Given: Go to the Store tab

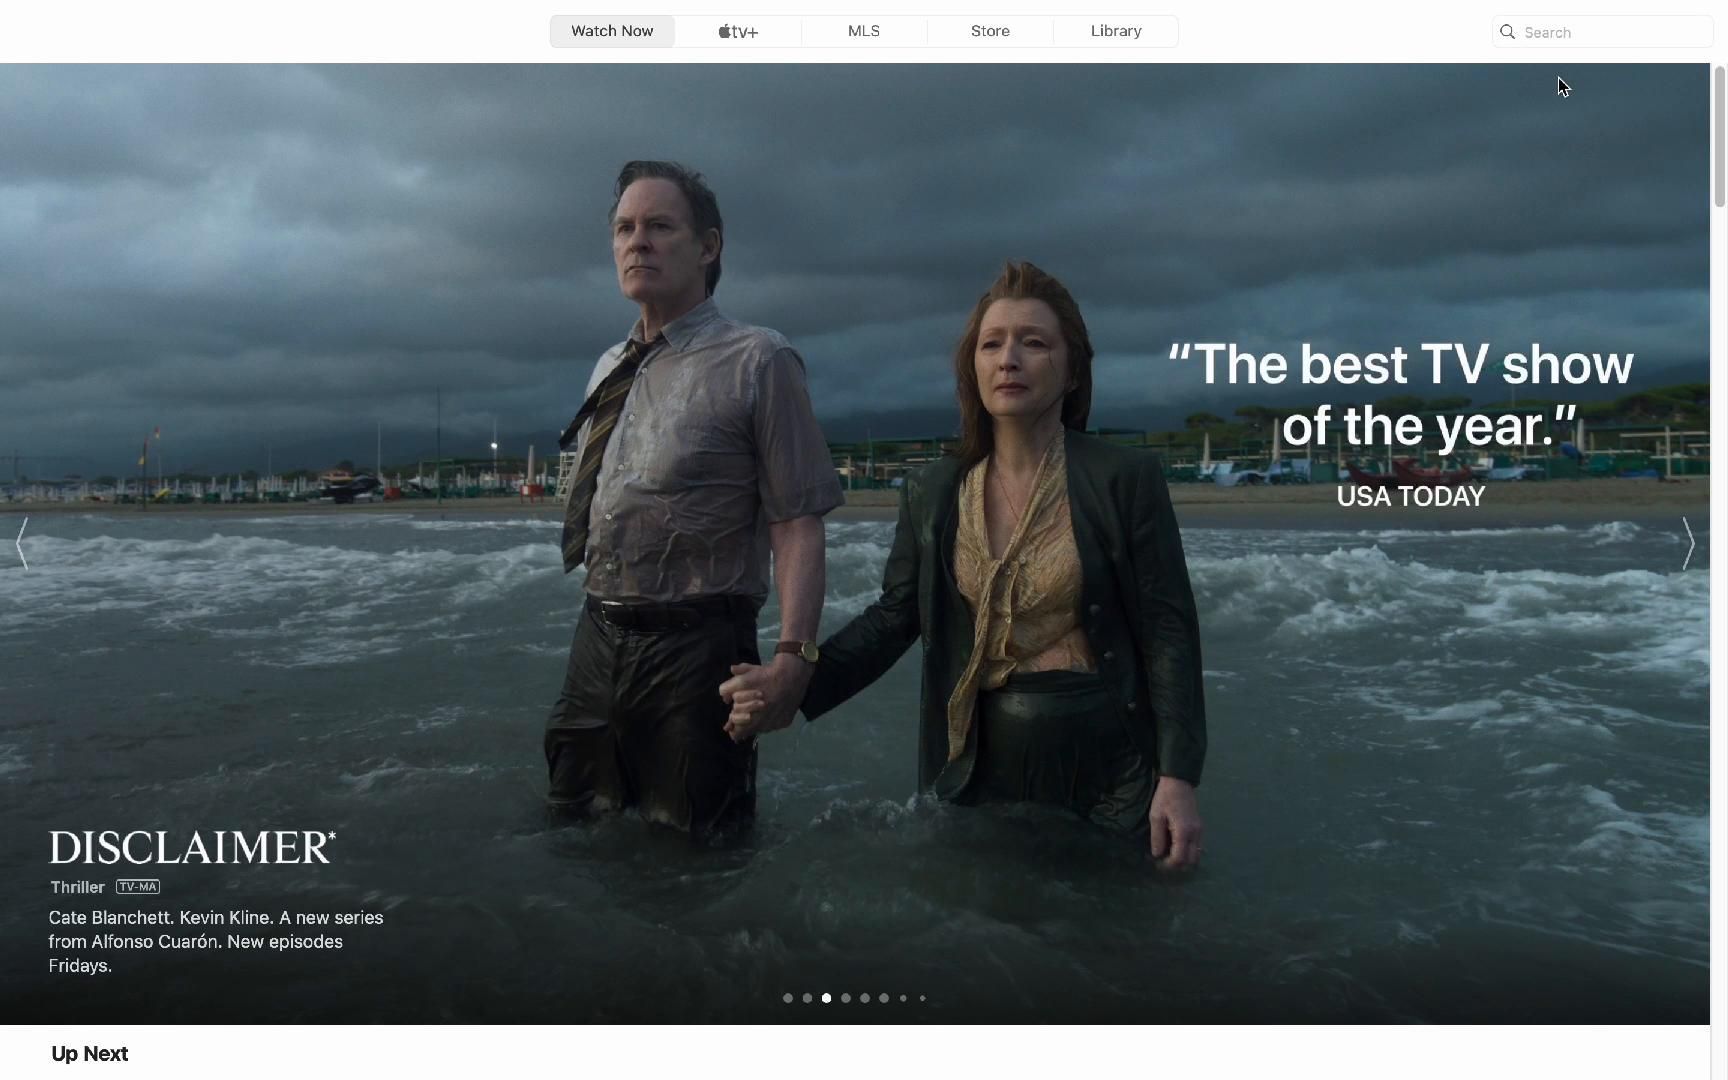Looking at the screenshot, I should tap(990, 31).
